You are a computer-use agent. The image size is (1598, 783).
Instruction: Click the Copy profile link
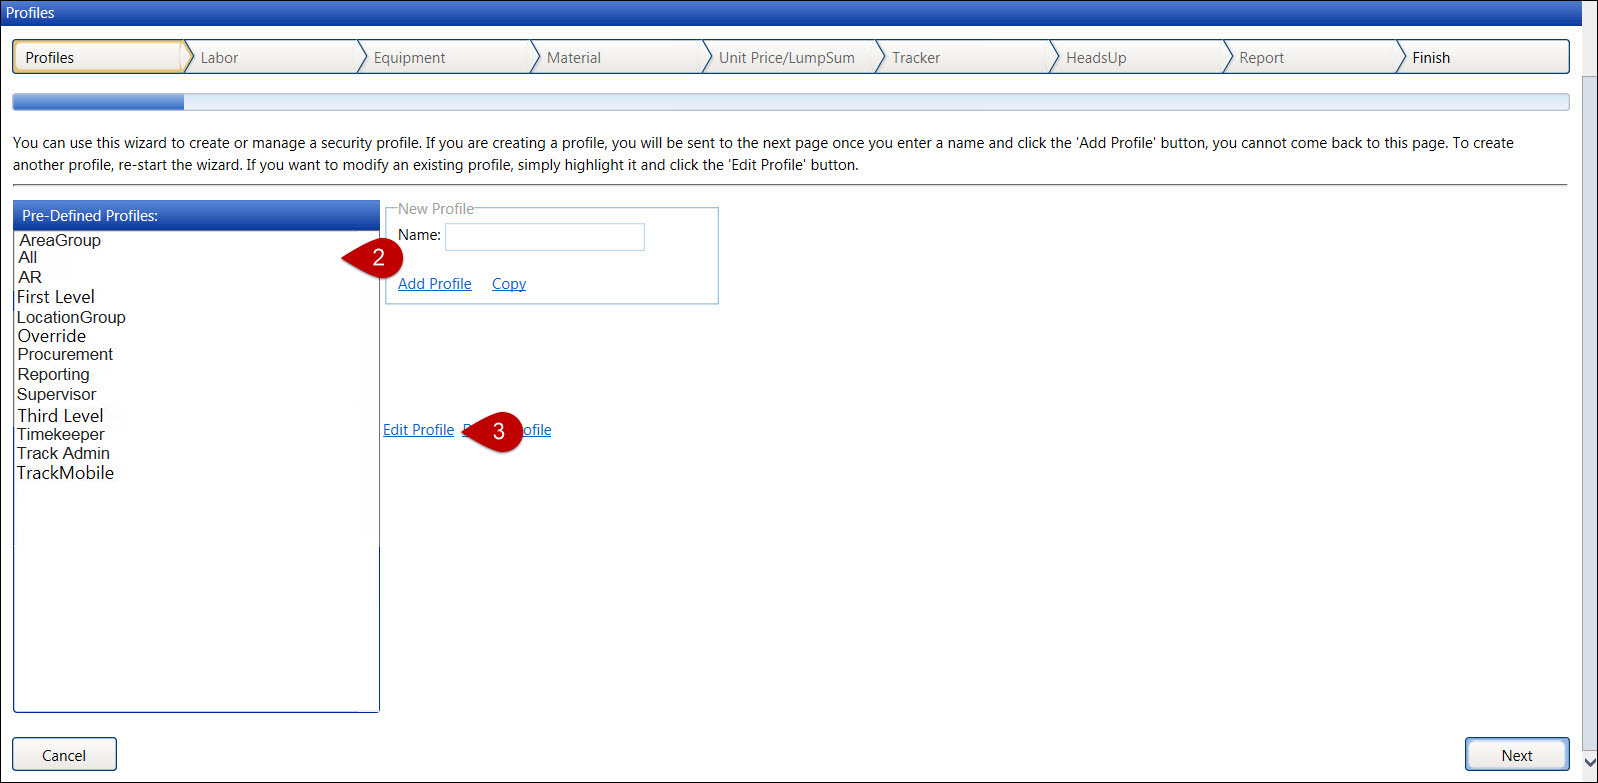508,284
